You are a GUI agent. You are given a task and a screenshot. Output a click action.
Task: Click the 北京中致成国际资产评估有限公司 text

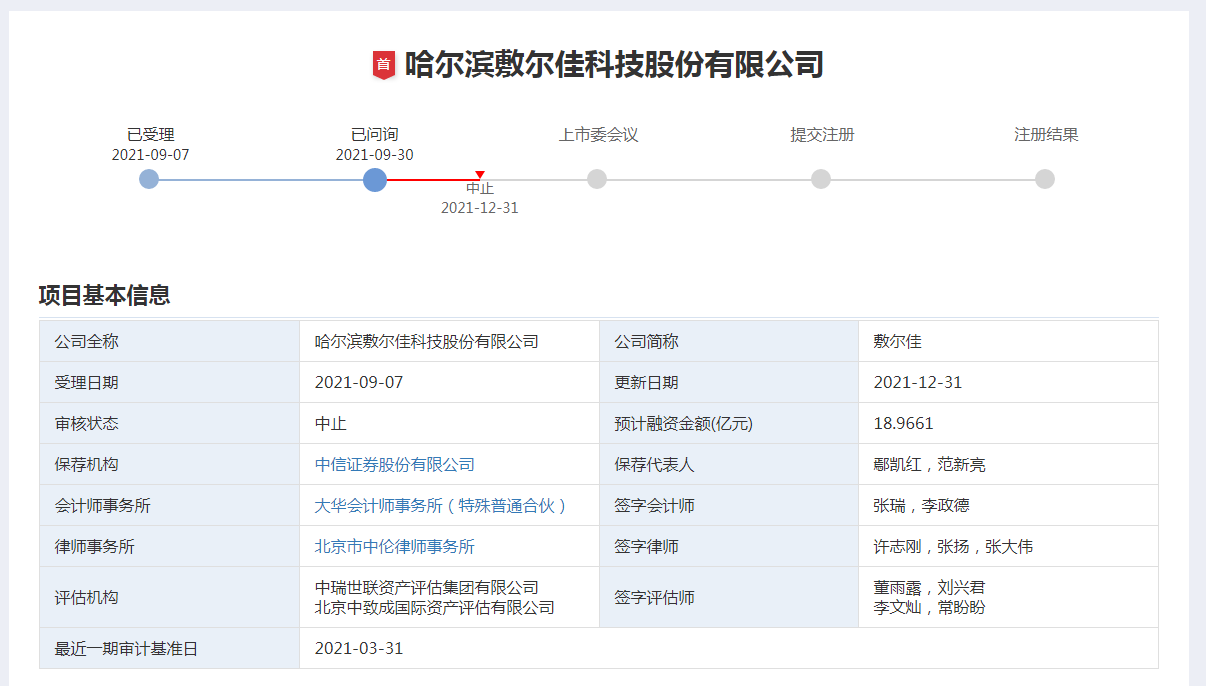(x=434, y=608)
